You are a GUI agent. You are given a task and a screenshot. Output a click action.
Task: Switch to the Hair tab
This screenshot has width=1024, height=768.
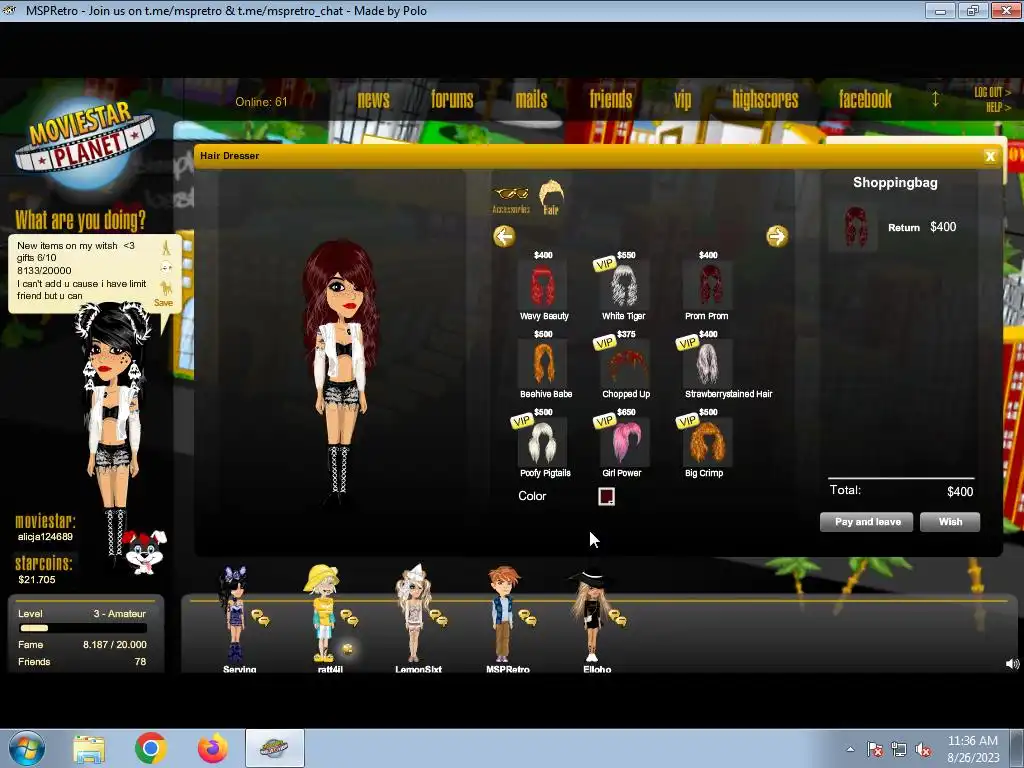[x=551, y=197]
